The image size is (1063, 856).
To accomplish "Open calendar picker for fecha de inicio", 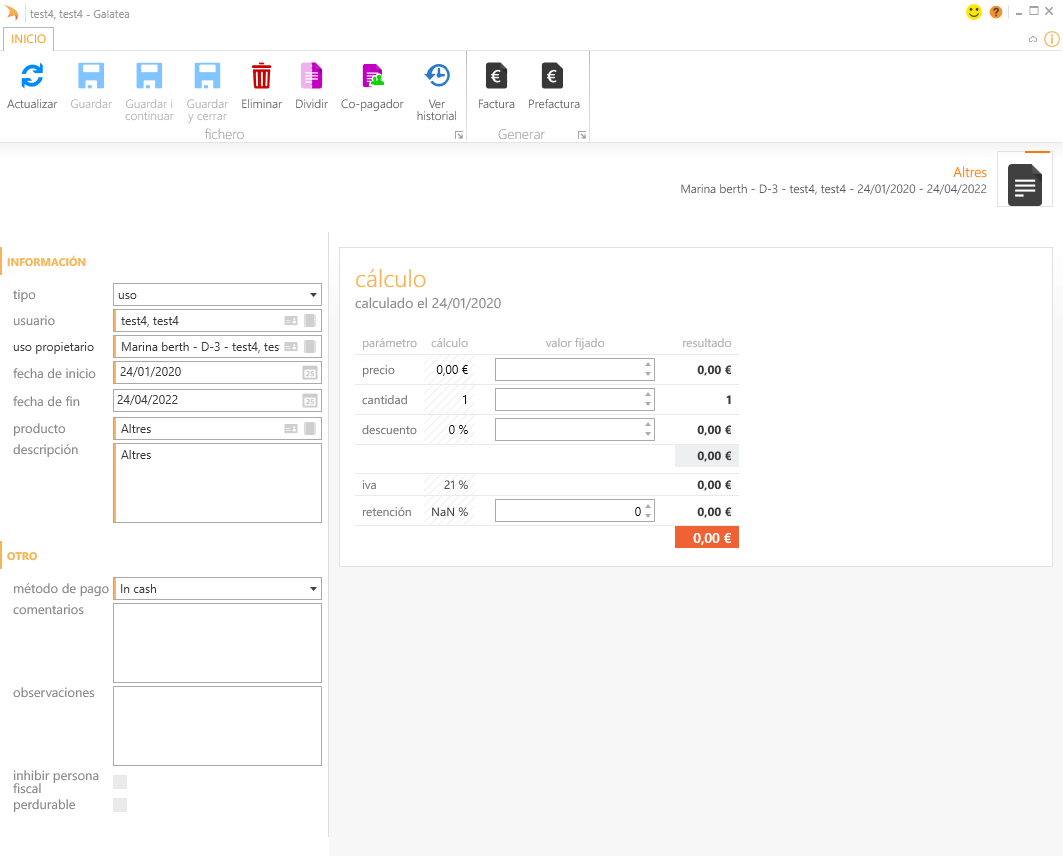I will 310,373.
